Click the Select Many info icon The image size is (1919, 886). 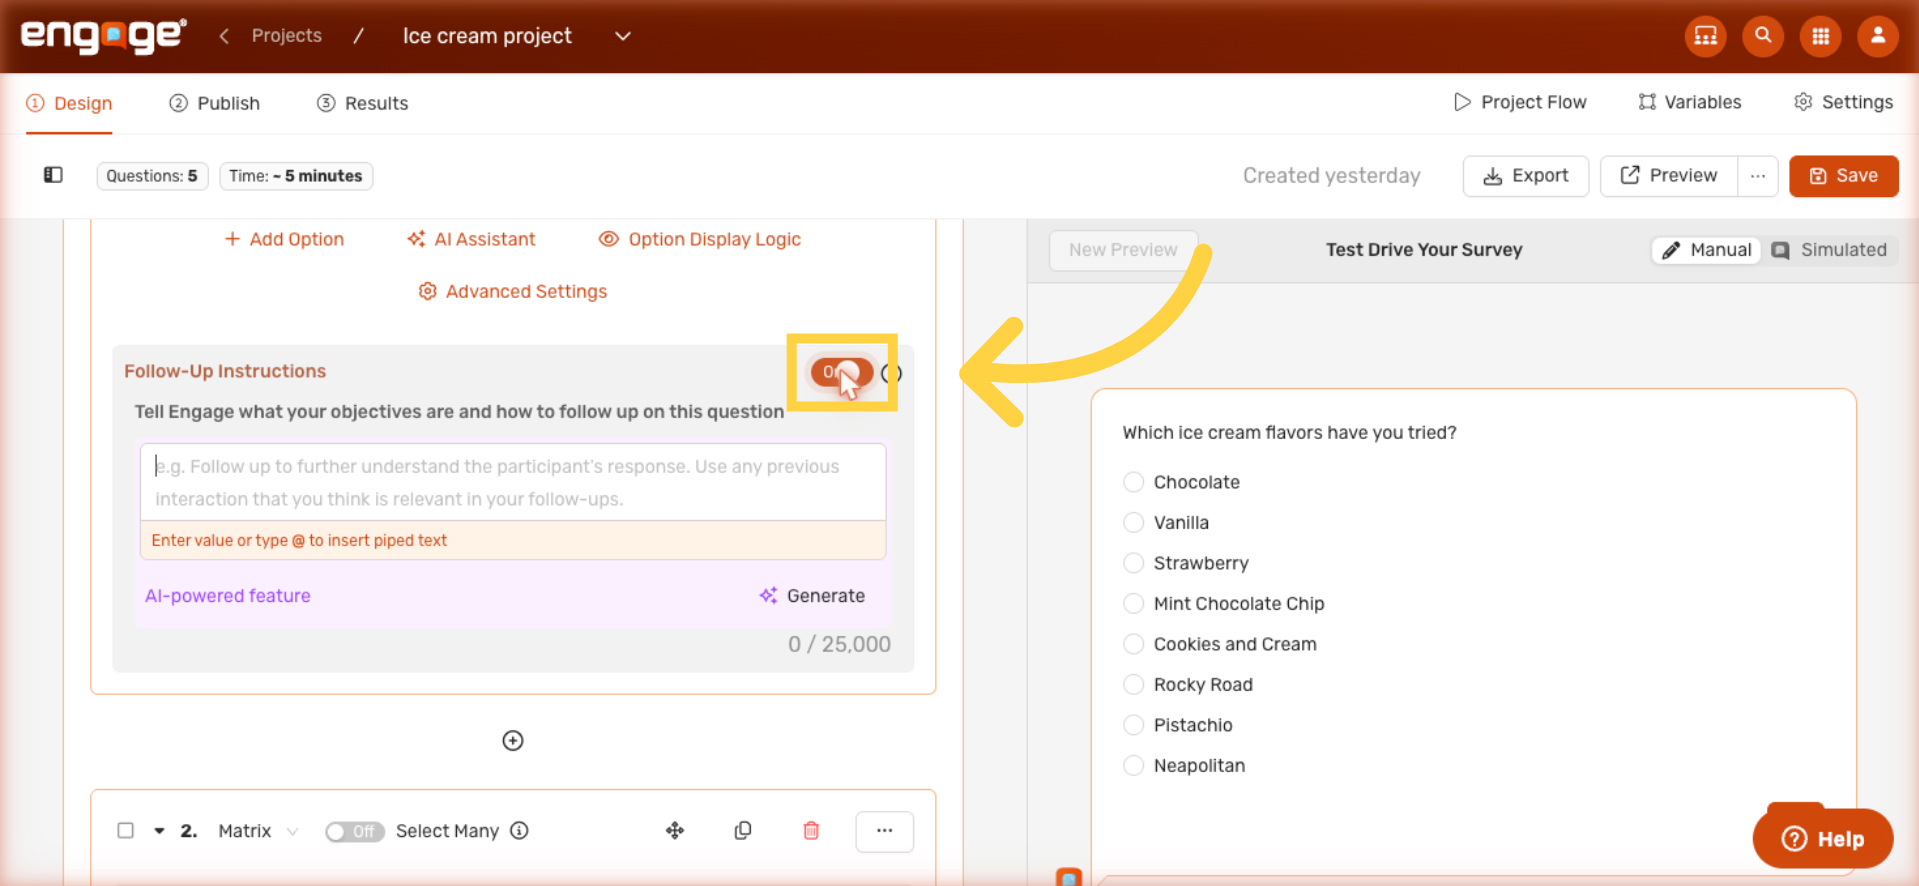coord(519,830)
